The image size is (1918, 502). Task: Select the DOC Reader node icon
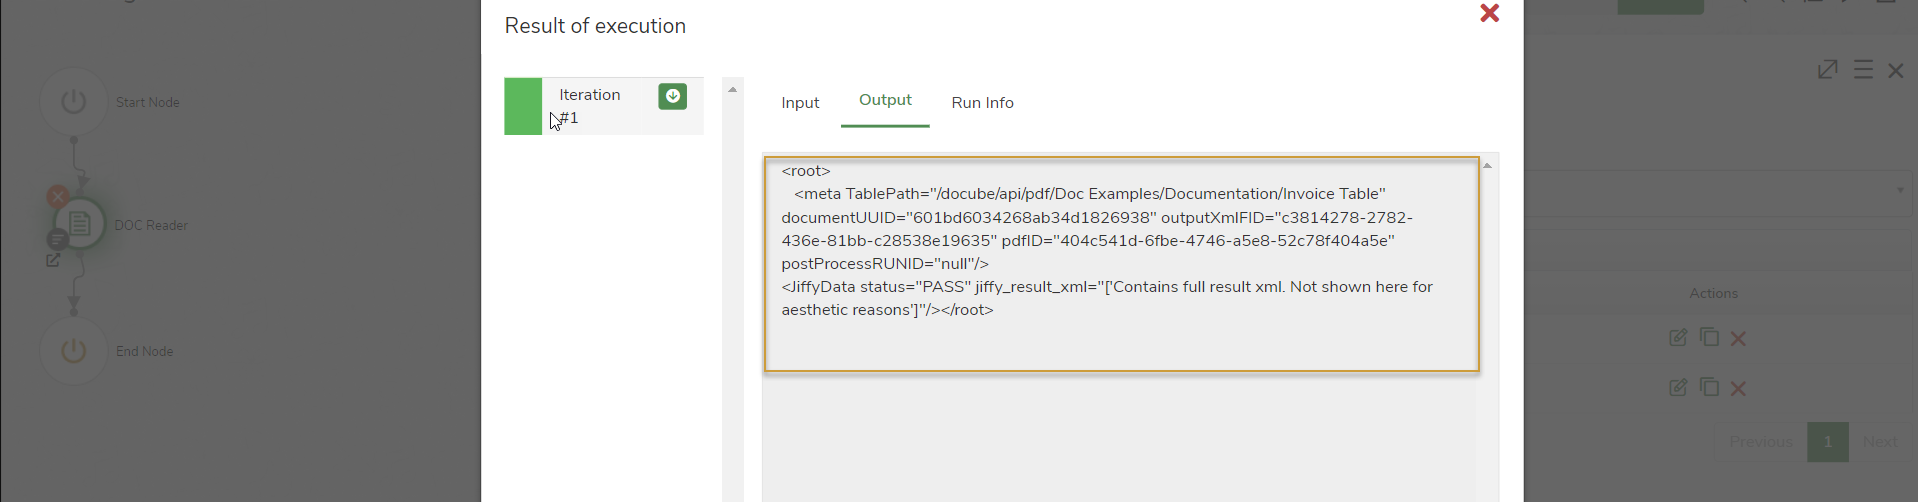point(80,225)
